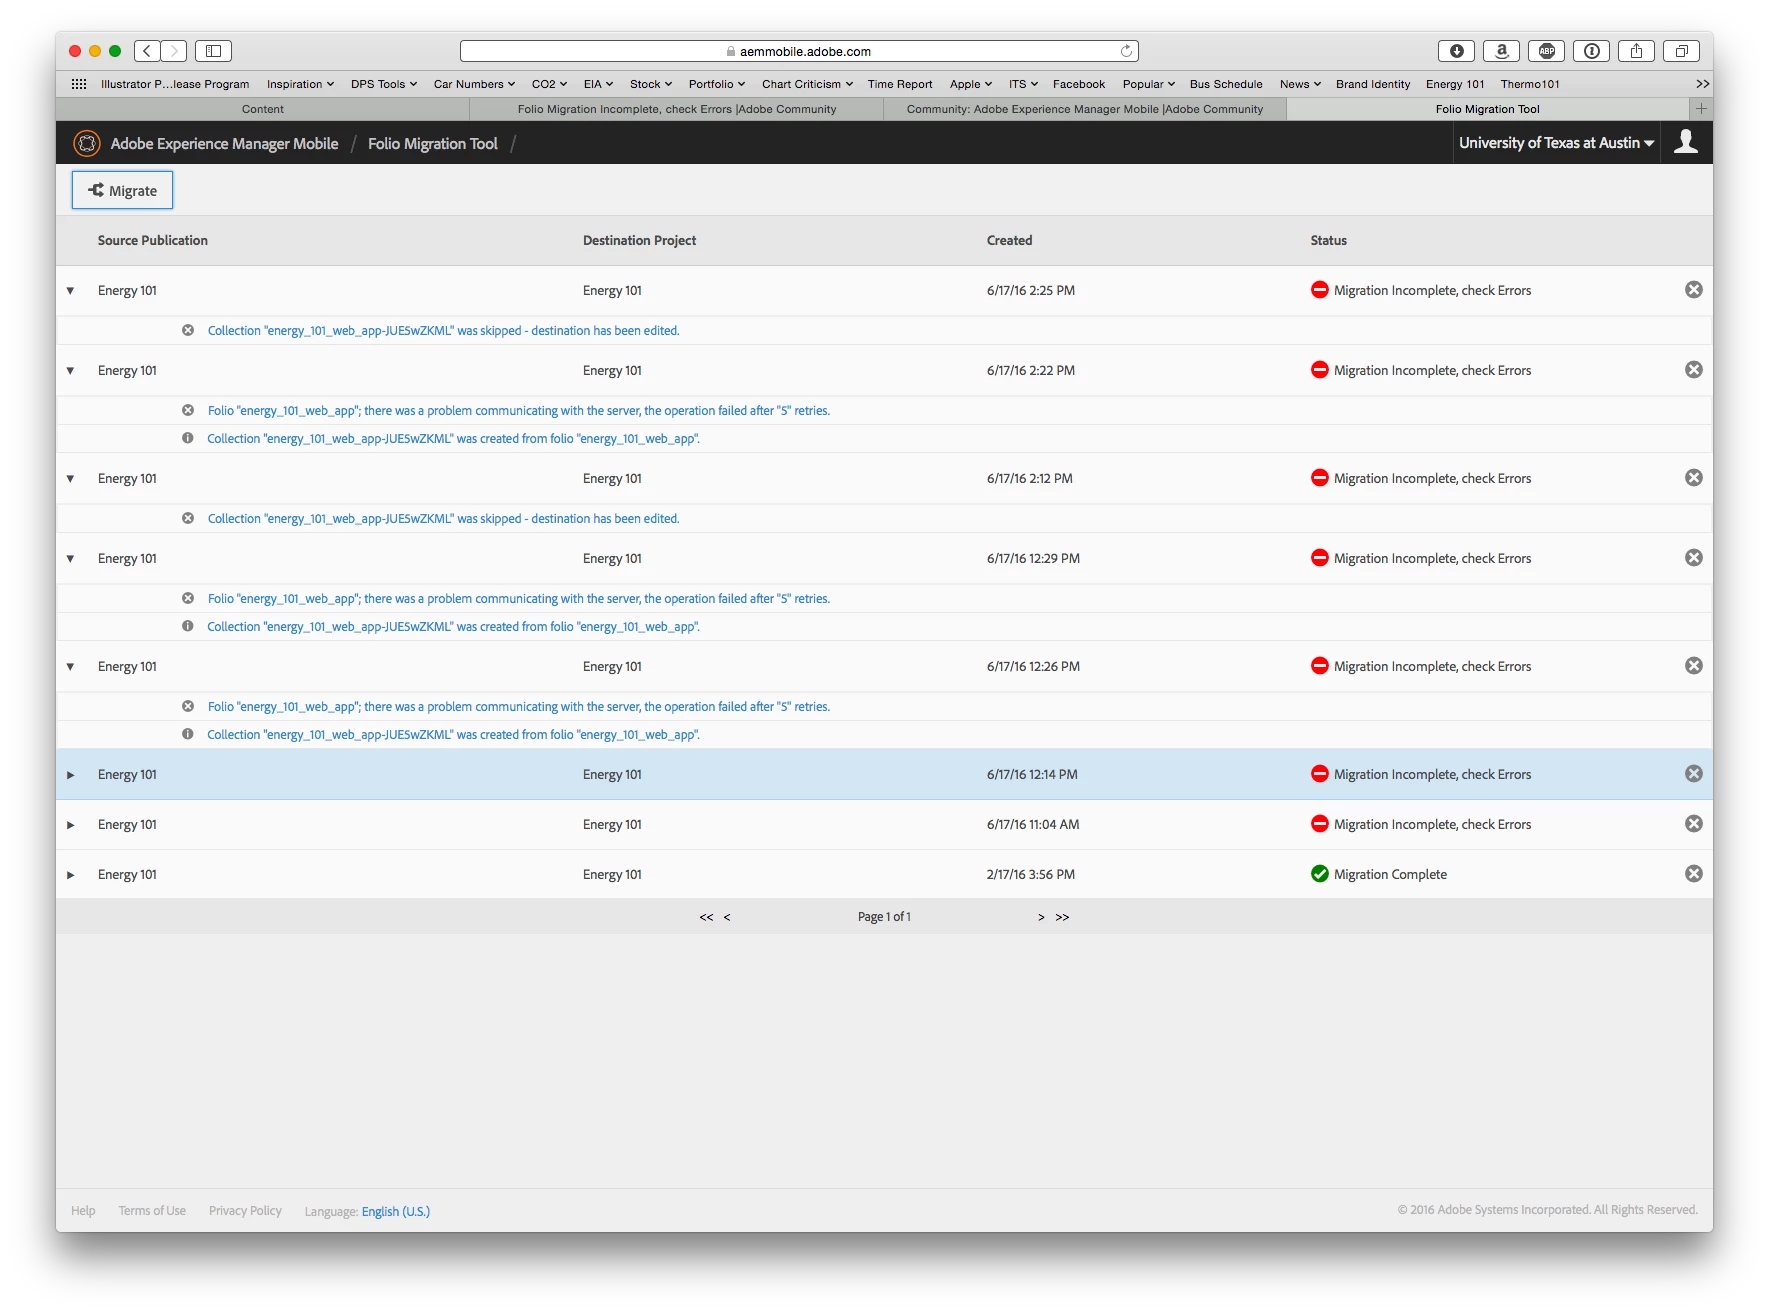Image resolution: width=1769 pixels, height=1312 pixels.
Task: Click error message under the 6/17/16 12:29 PM row
Action: tap(518, 599)
